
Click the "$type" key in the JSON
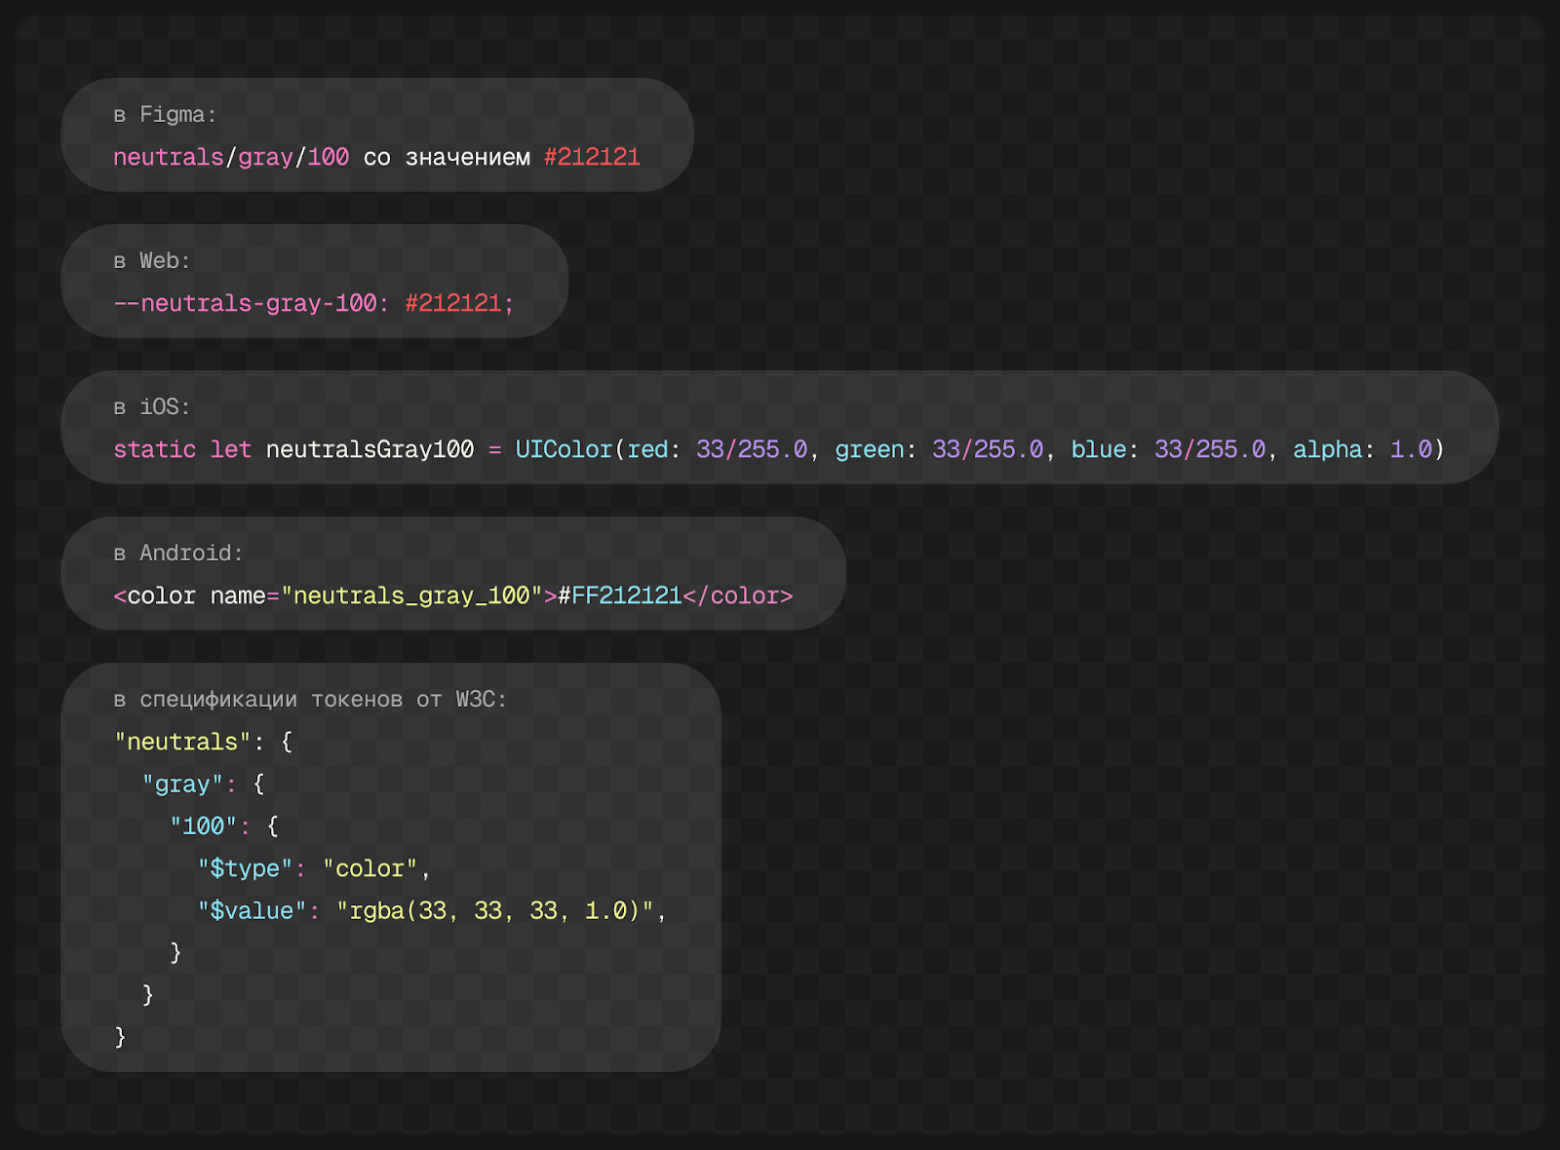pos(245,868)
